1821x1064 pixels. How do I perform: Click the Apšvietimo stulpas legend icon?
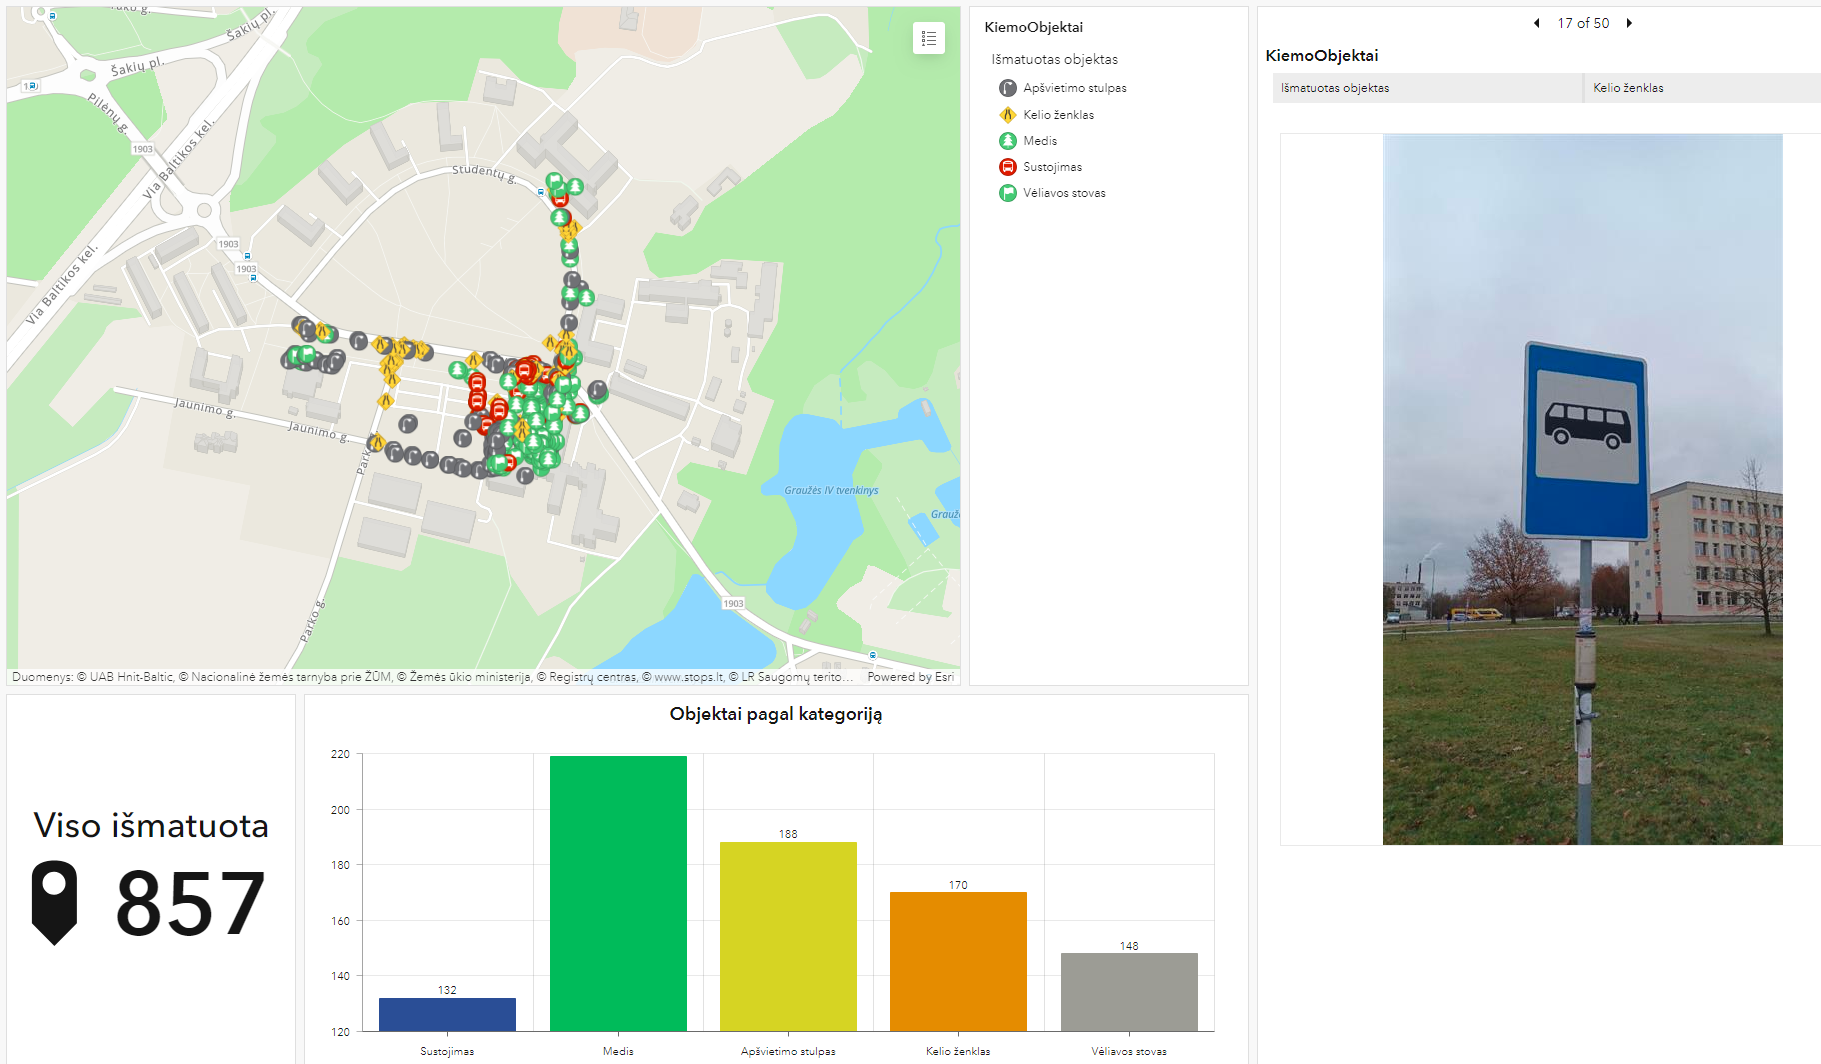coord(1008,88)
